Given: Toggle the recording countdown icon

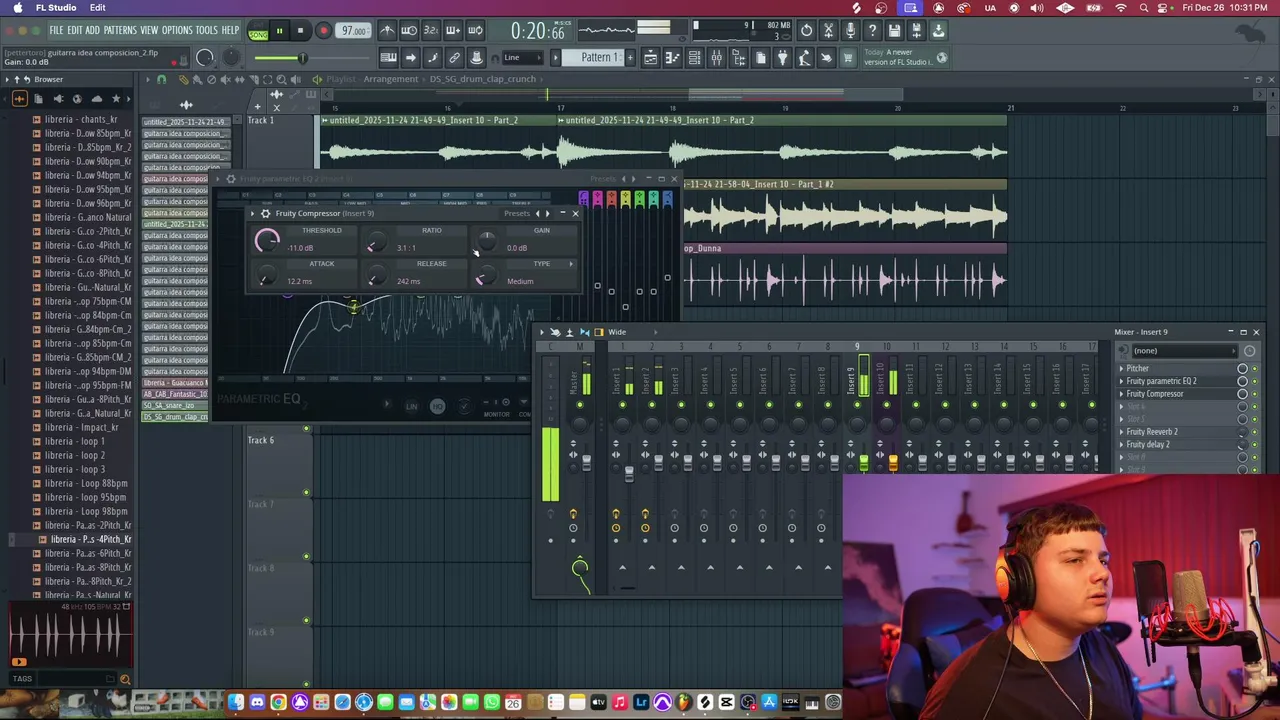Looking at the screenshot, I should (x=431, y=30).
